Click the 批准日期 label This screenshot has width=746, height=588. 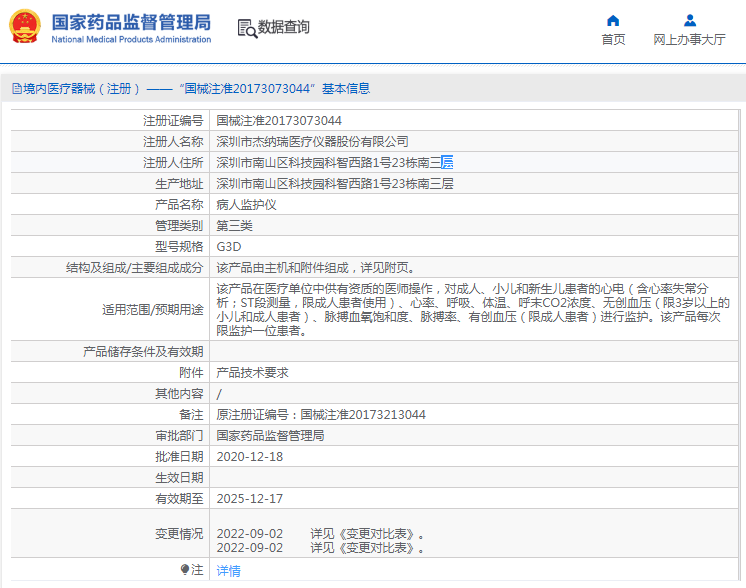179,457
